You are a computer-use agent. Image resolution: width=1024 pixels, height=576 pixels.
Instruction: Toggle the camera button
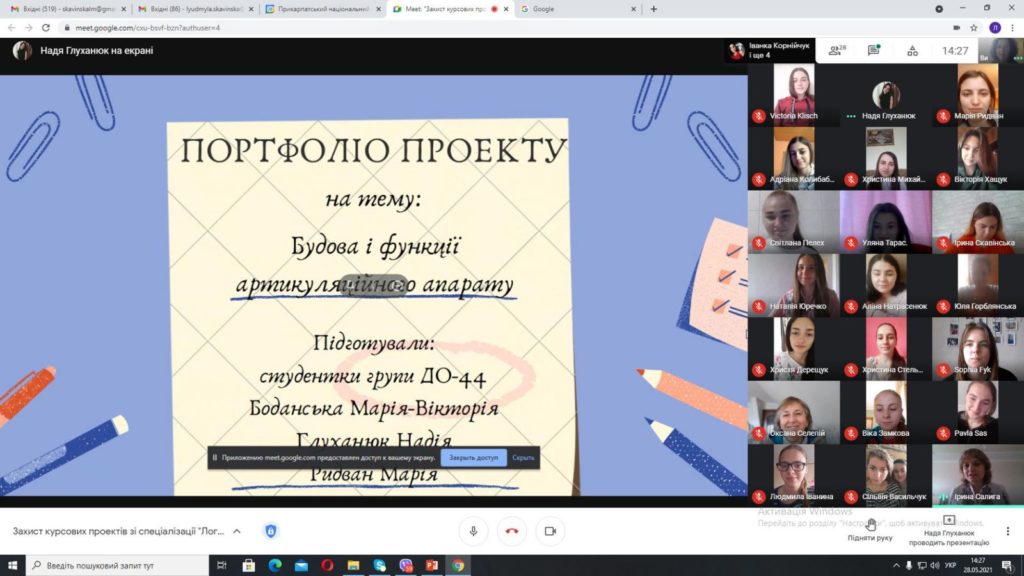(x=549, y=531)
